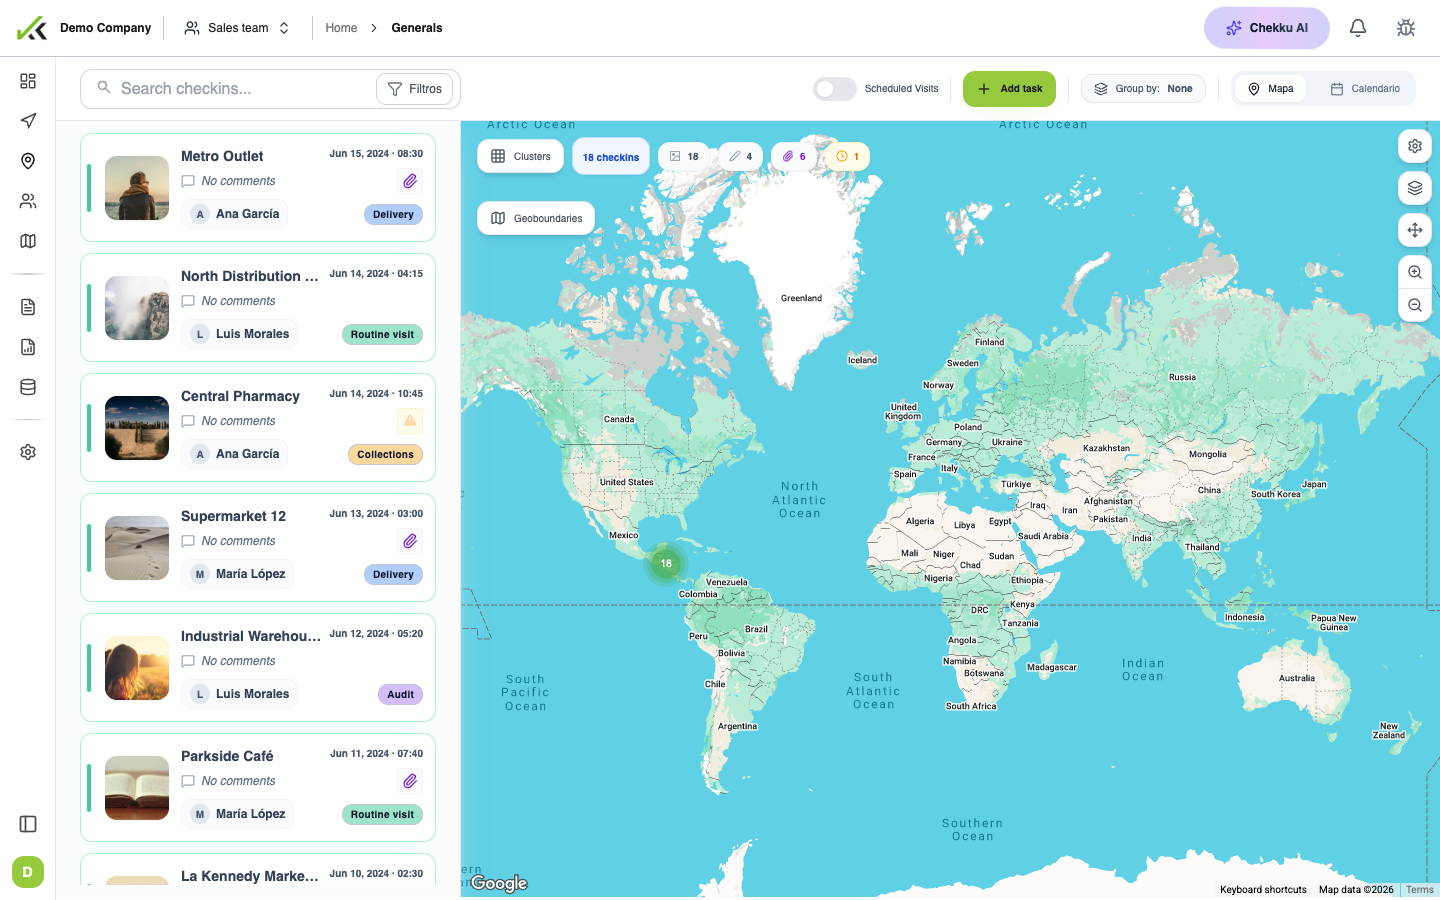Image resolution: width=1440 pixels, height=900 pixels.
Task: Select the Parkside Café card title
Action: pyautogui.click(x=227, y=756)
